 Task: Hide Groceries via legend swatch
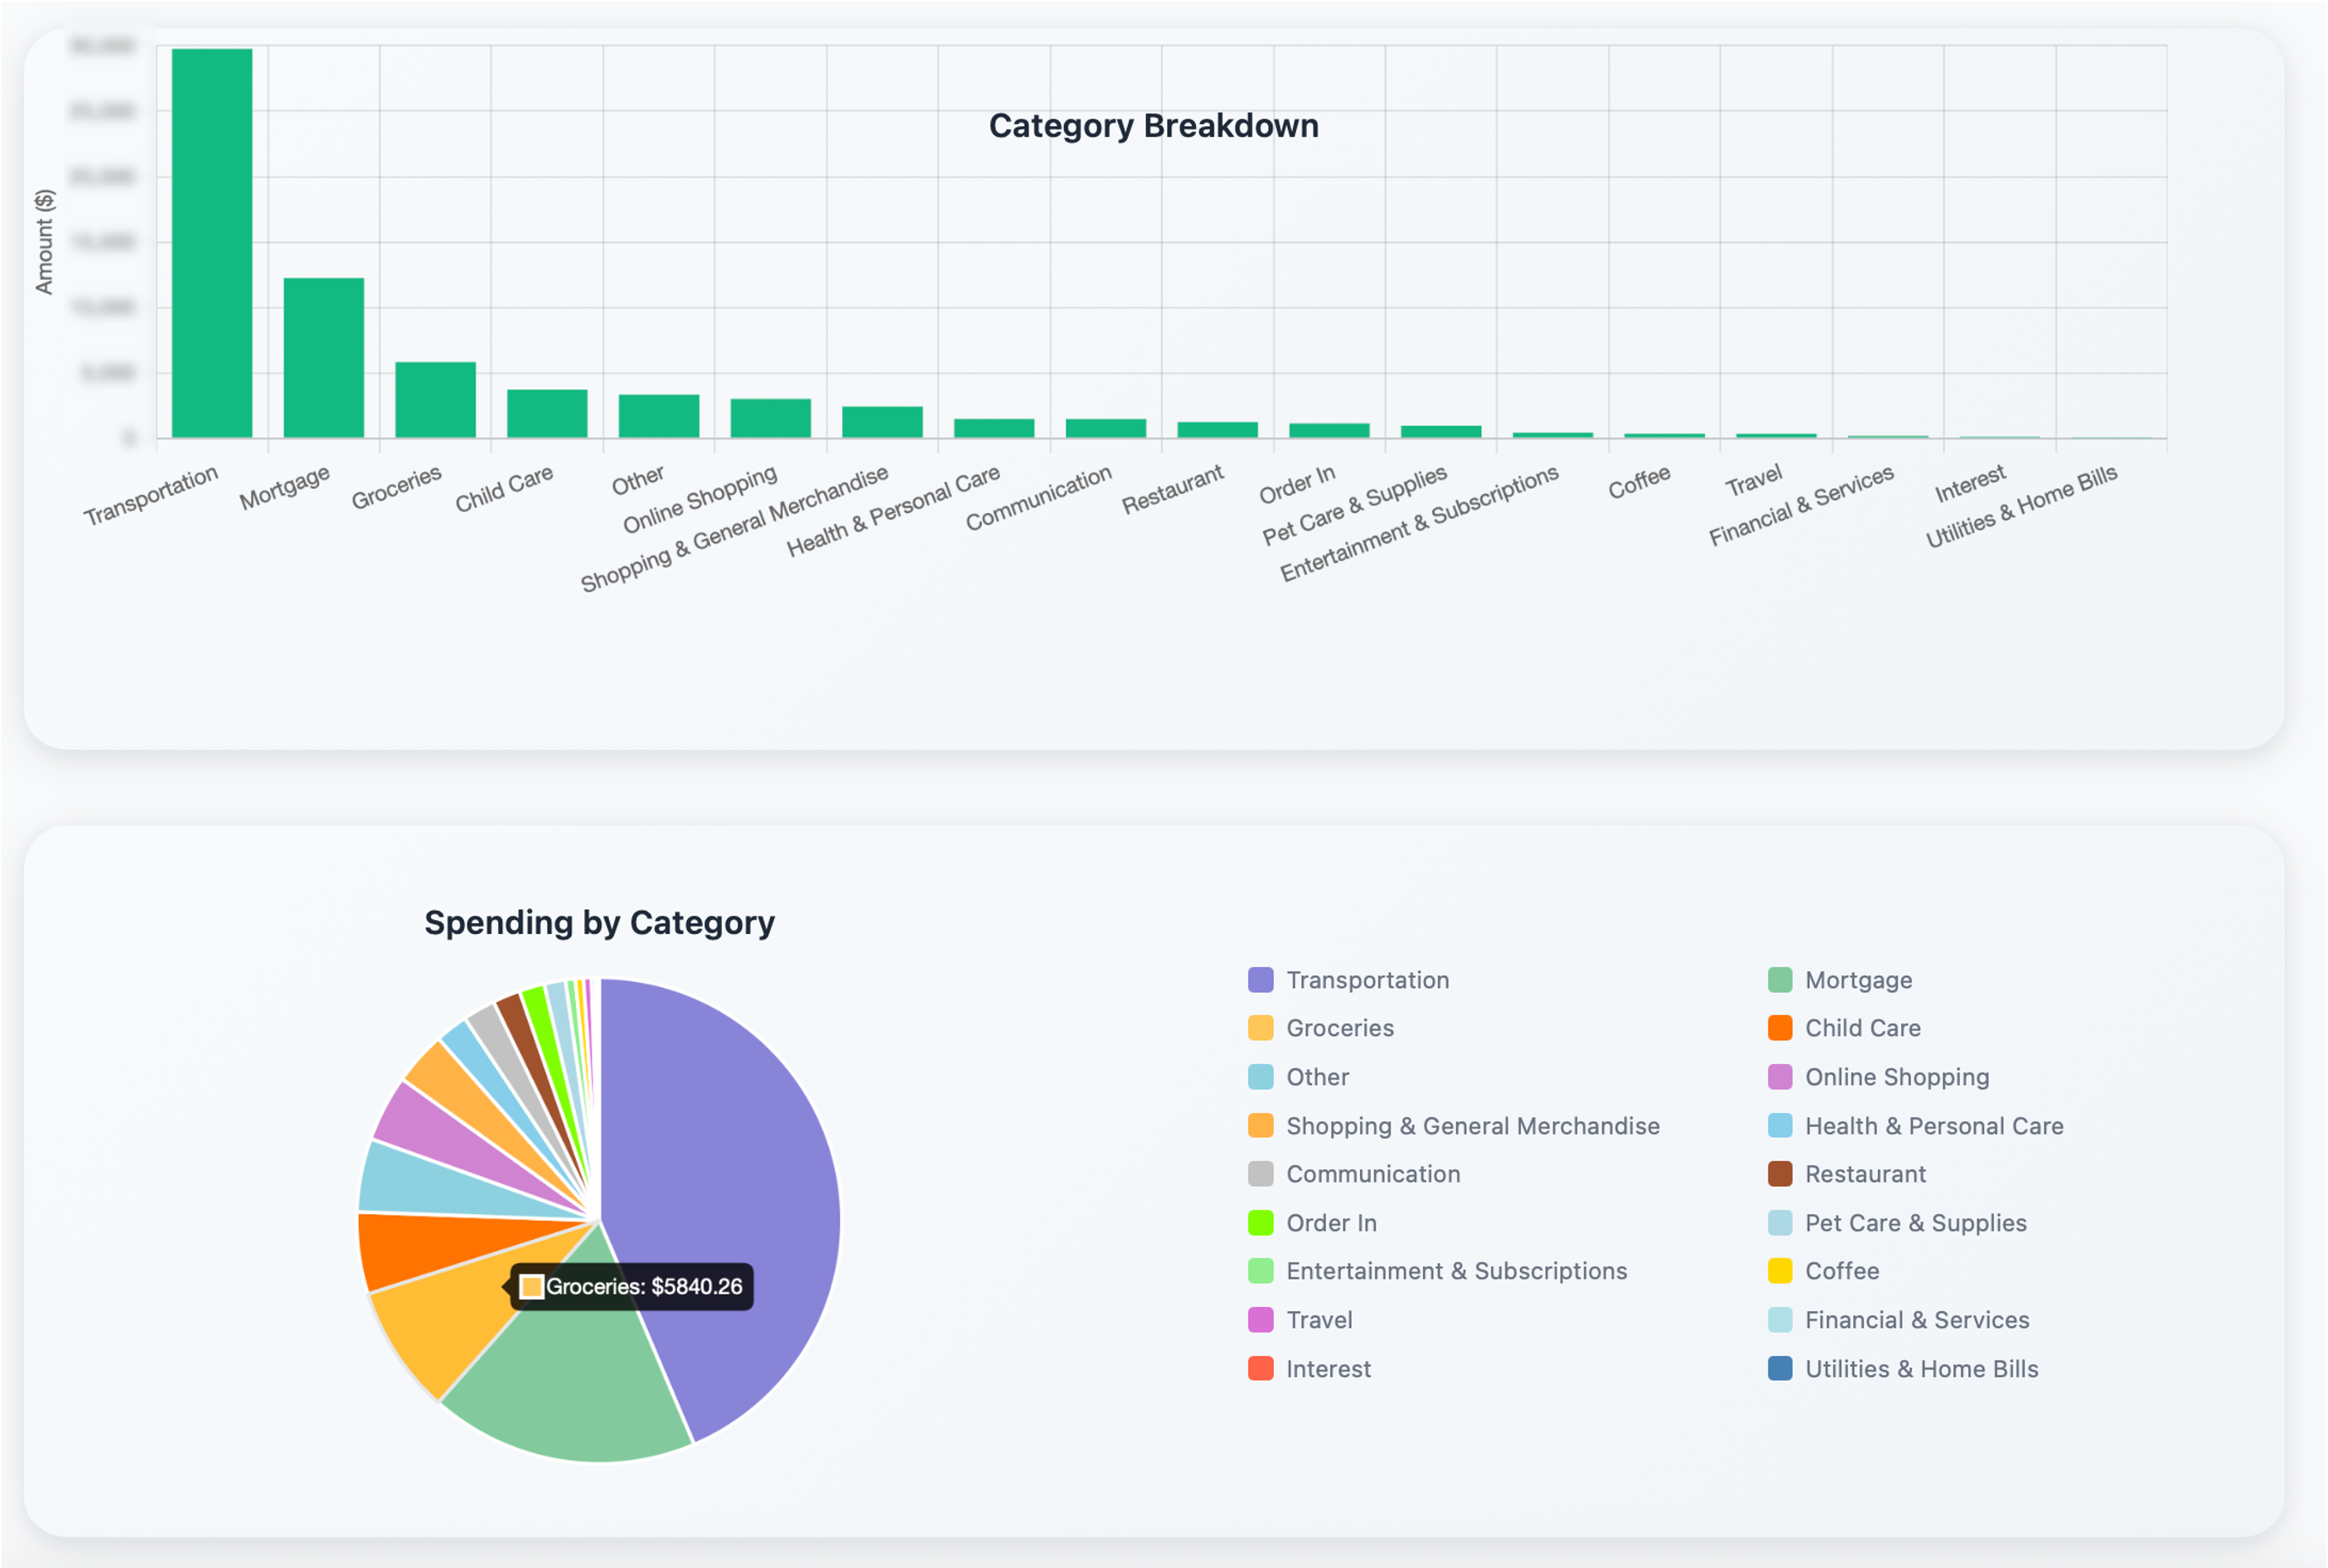click(x=1260, y=1028)
